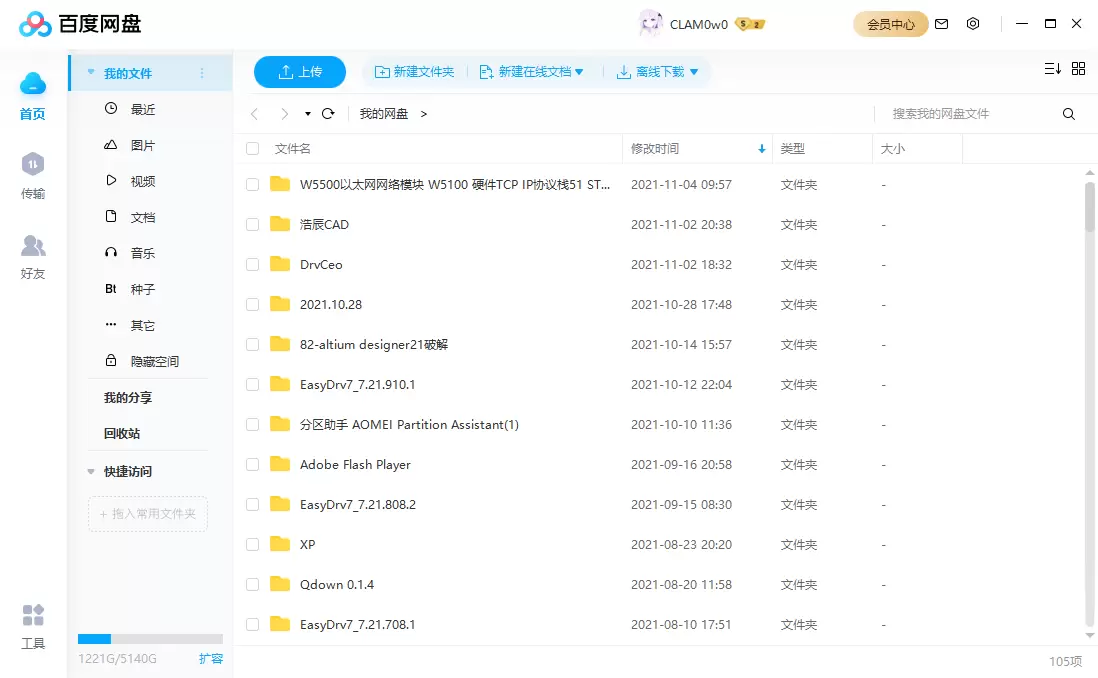Sort by the 文件名 column header

pyautogui.click(x=293, y=148)
